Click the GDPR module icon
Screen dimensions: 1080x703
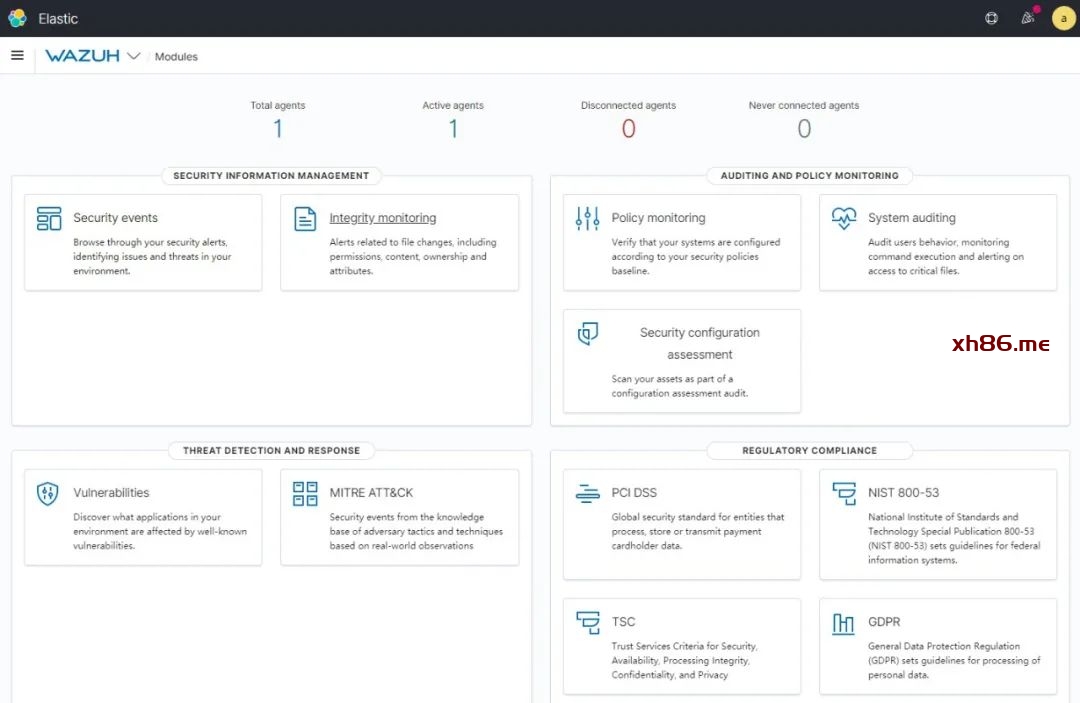[844, 623]
